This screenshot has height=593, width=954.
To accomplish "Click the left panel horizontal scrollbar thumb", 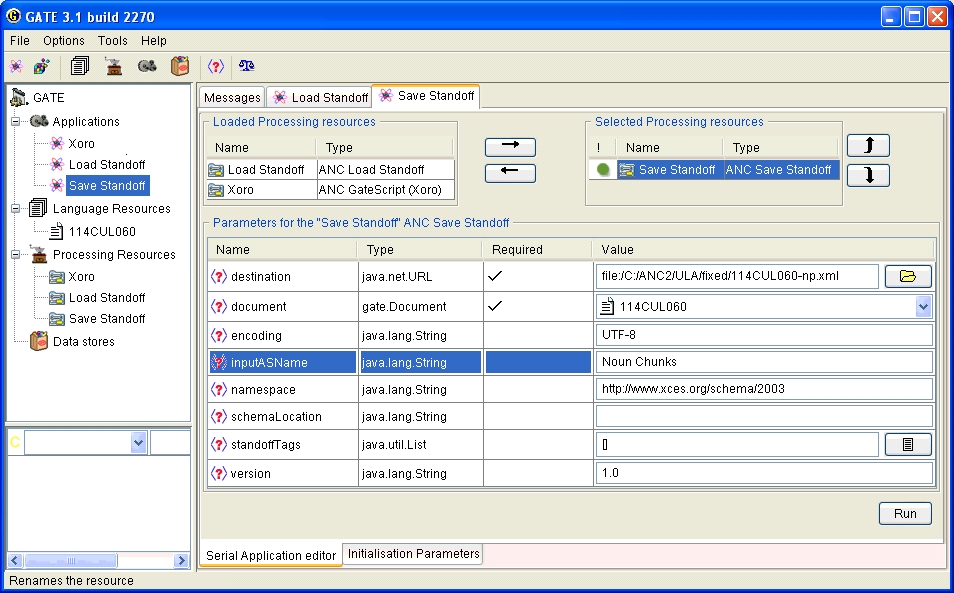I will [71, 560].
